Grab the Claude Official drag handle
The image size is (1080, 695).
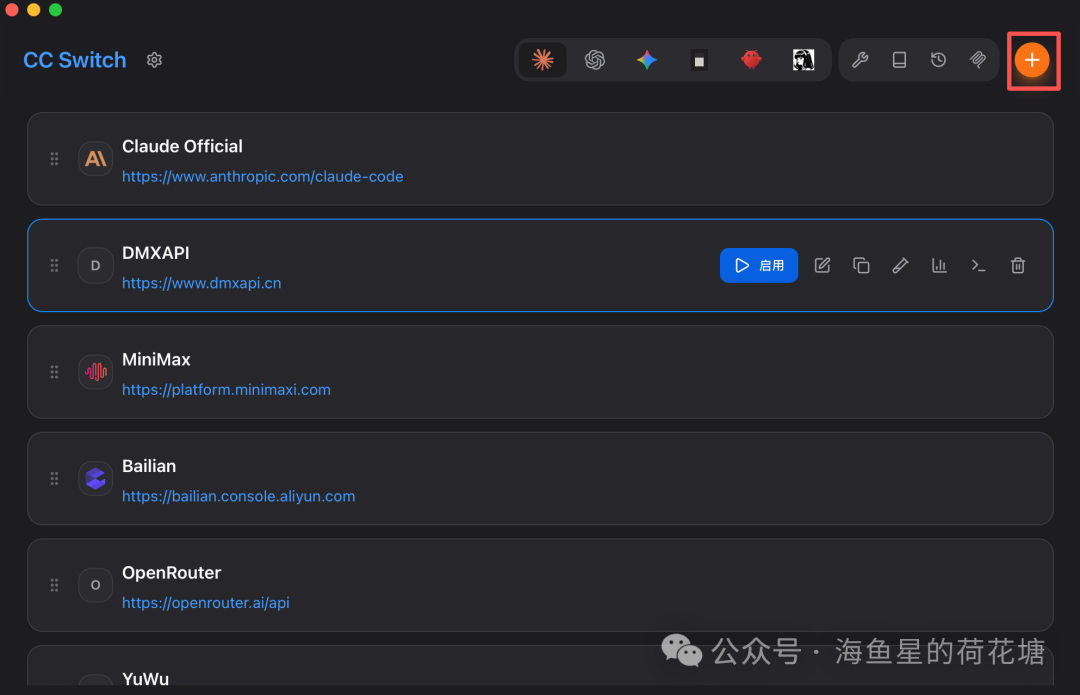click(x=54, y=159)
